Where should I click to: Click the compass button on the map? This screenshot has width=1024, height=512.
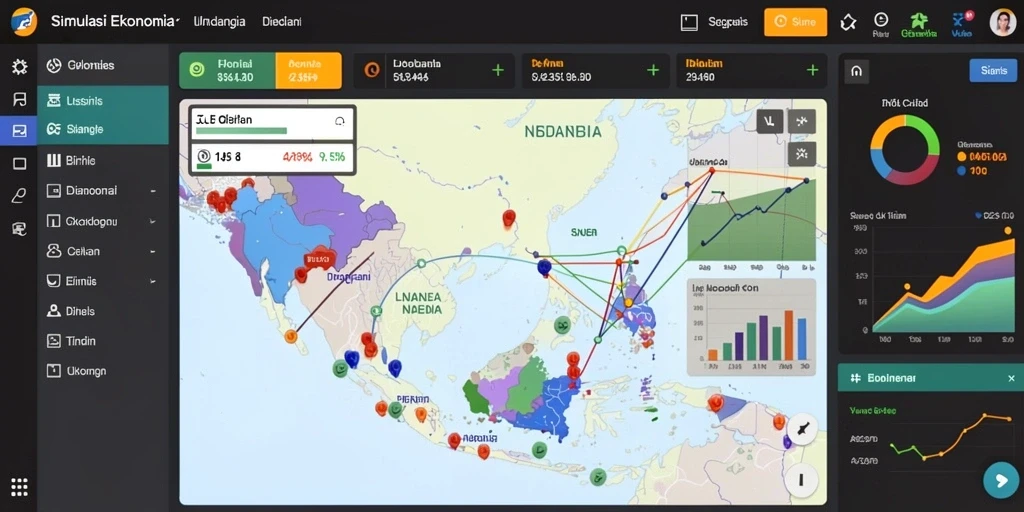(802, 430)
